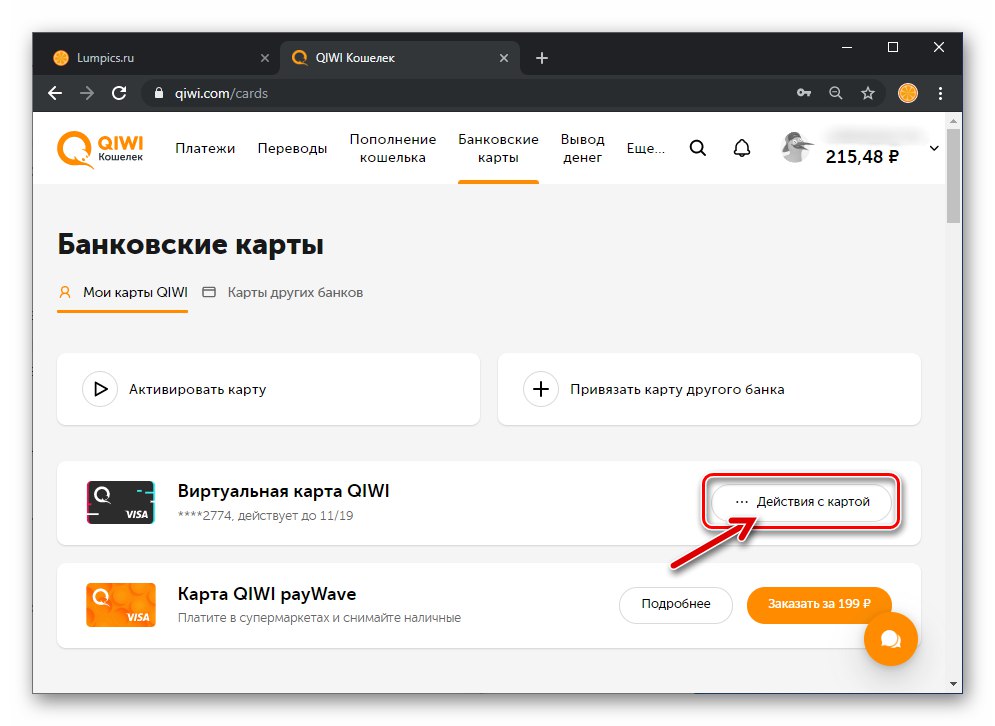The width and height of the screenshot is (995, 726).
Task: Bookmark this page with star icon
Action: (868, 93)
